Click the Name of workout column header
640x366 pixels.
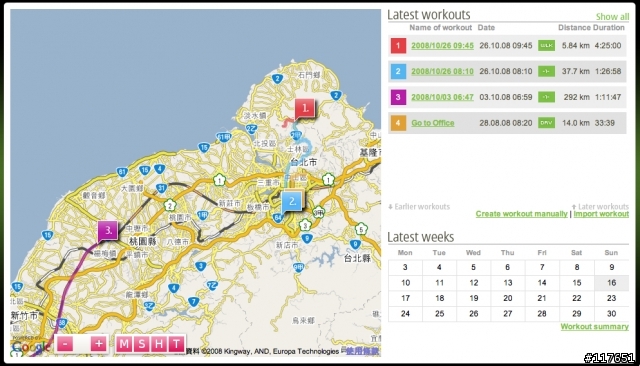pos(440,28)
